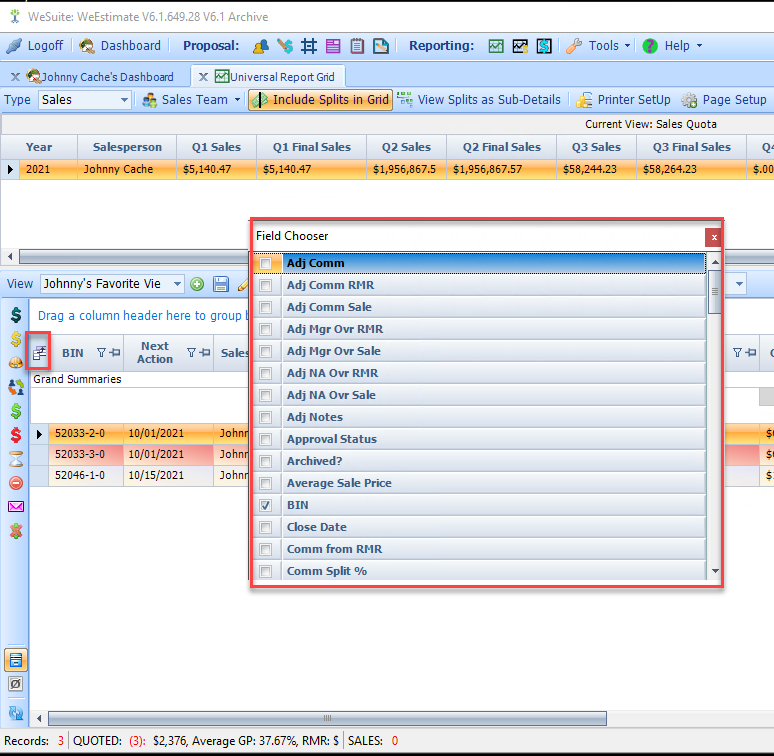774x756 pixels.
Task: Click the filter icon in Next Action column
Action: pos(192,352)
